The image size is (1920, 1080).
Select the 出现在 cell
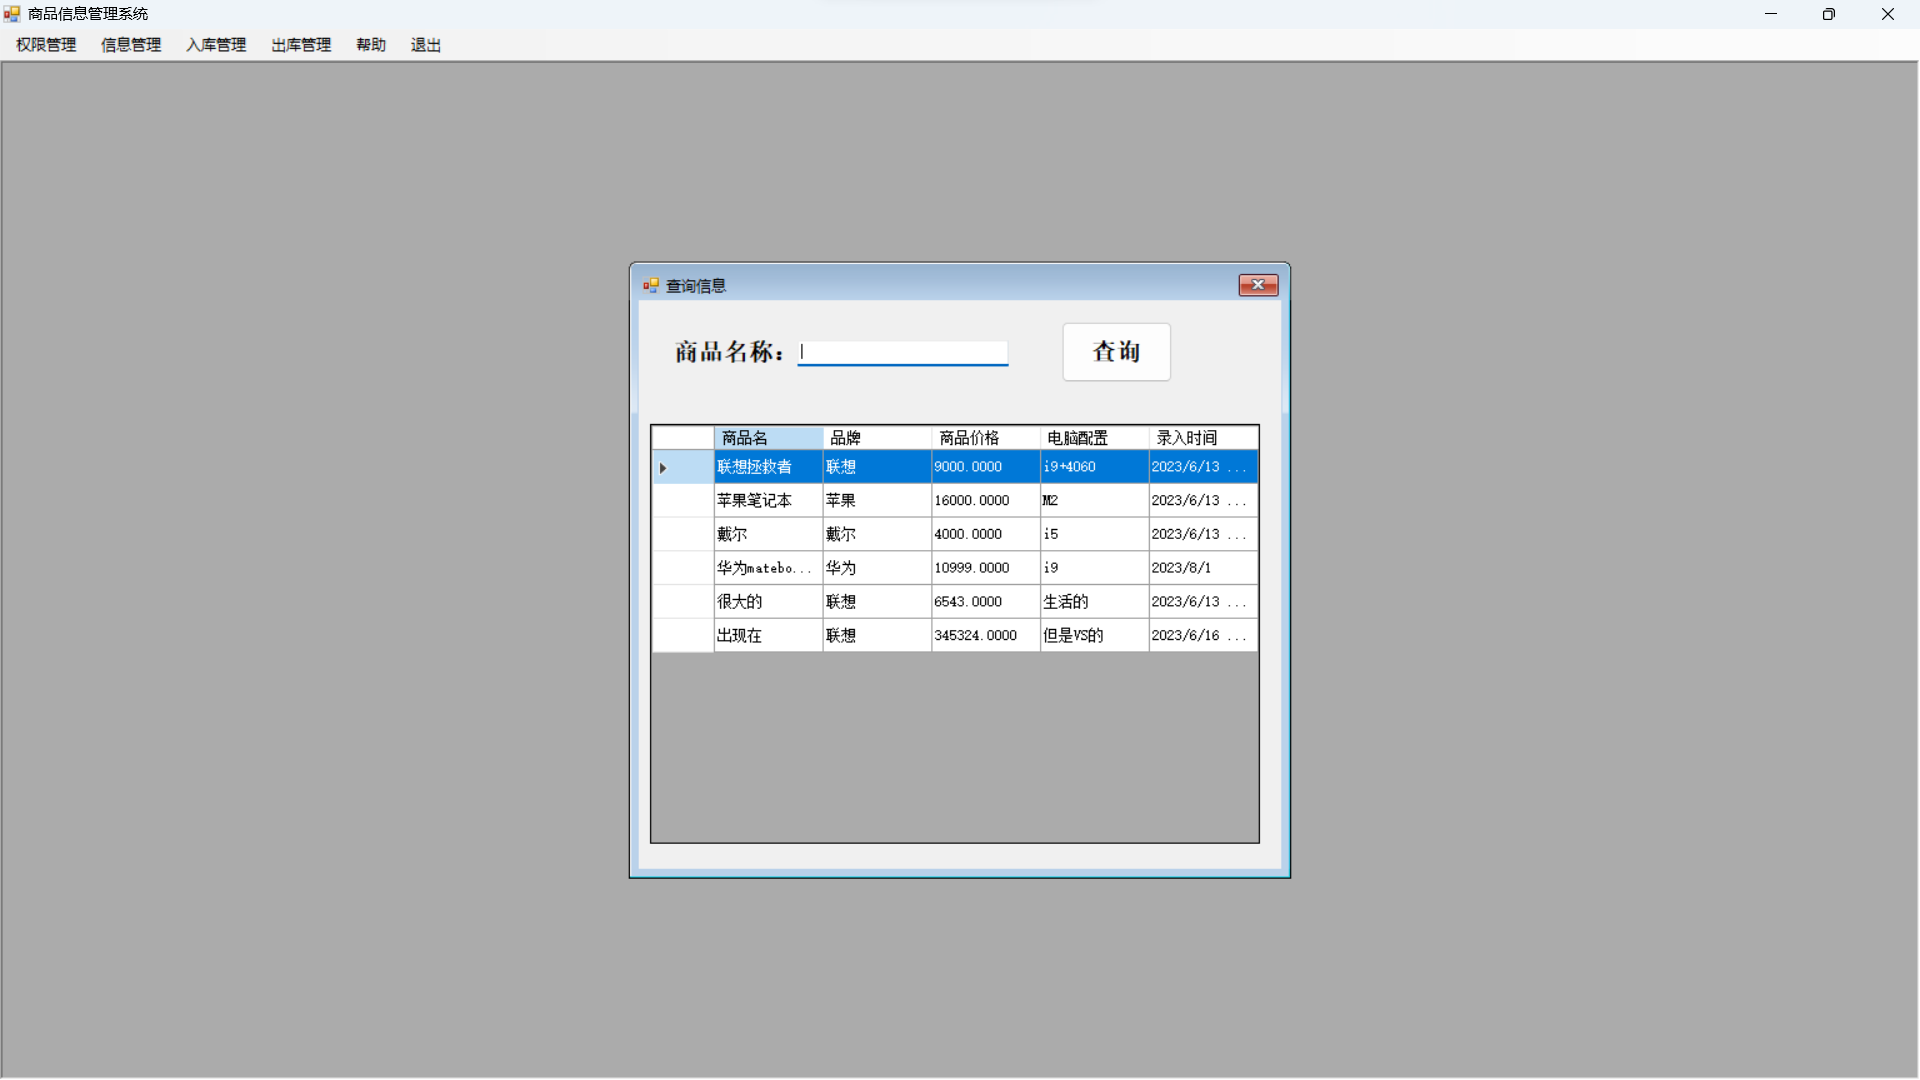click(768, 635)
